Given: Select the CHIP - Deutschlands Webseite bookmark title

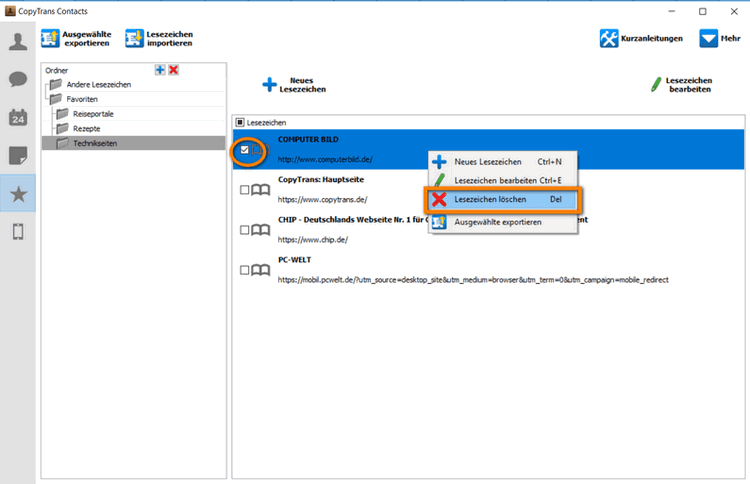Looking at the screenshot, I should (x=353, y=220).
